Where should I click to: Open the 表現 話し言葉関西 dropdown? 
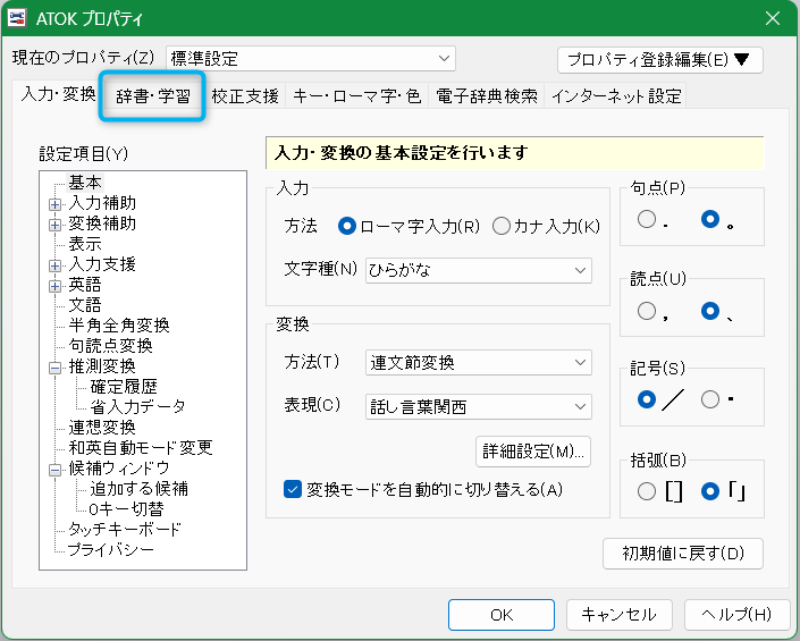coord(478,407)
